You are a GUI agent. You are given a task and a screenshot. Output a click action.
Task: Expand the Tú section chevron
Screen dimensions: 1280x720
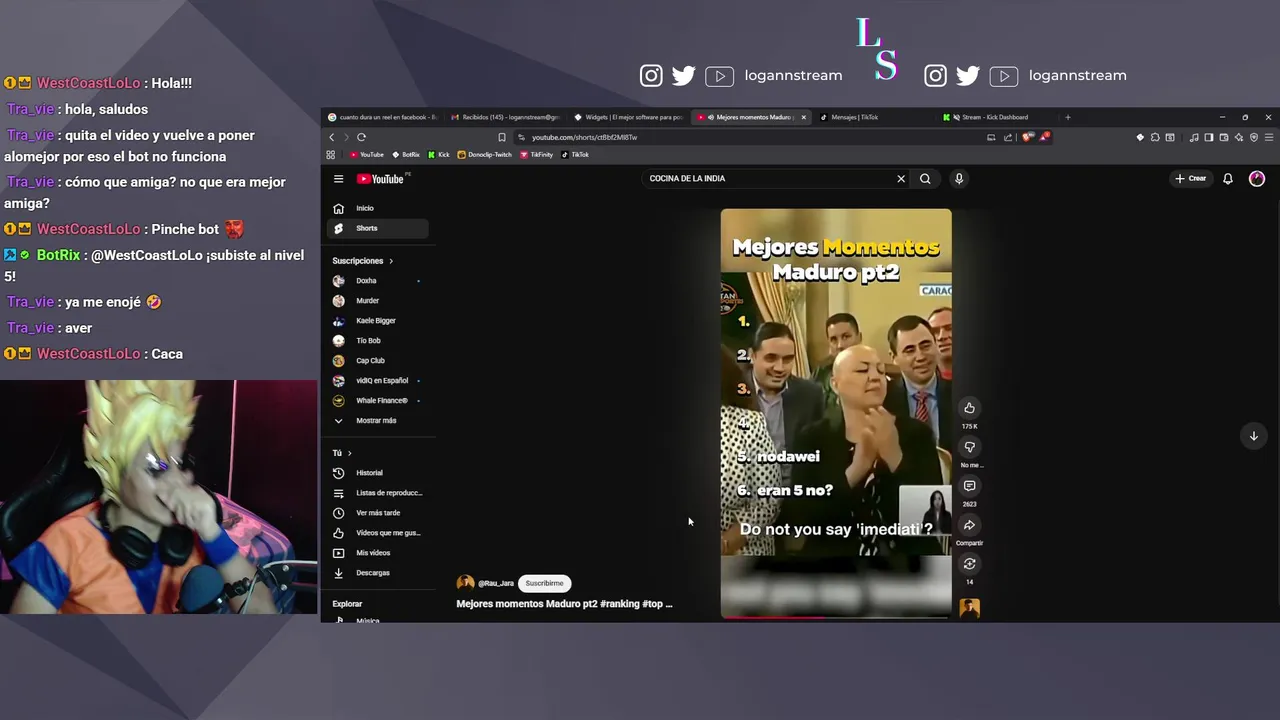pyautogui.click(x=349, y=453)
